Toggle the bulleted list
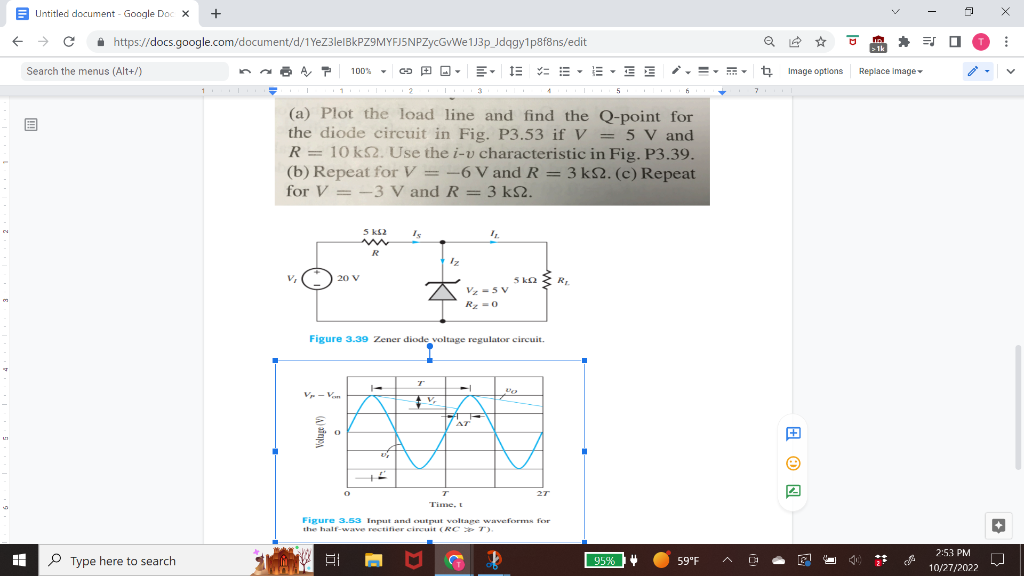Image resolution: width=1024 pixels, height=576 pixels. tap(565, 71)
